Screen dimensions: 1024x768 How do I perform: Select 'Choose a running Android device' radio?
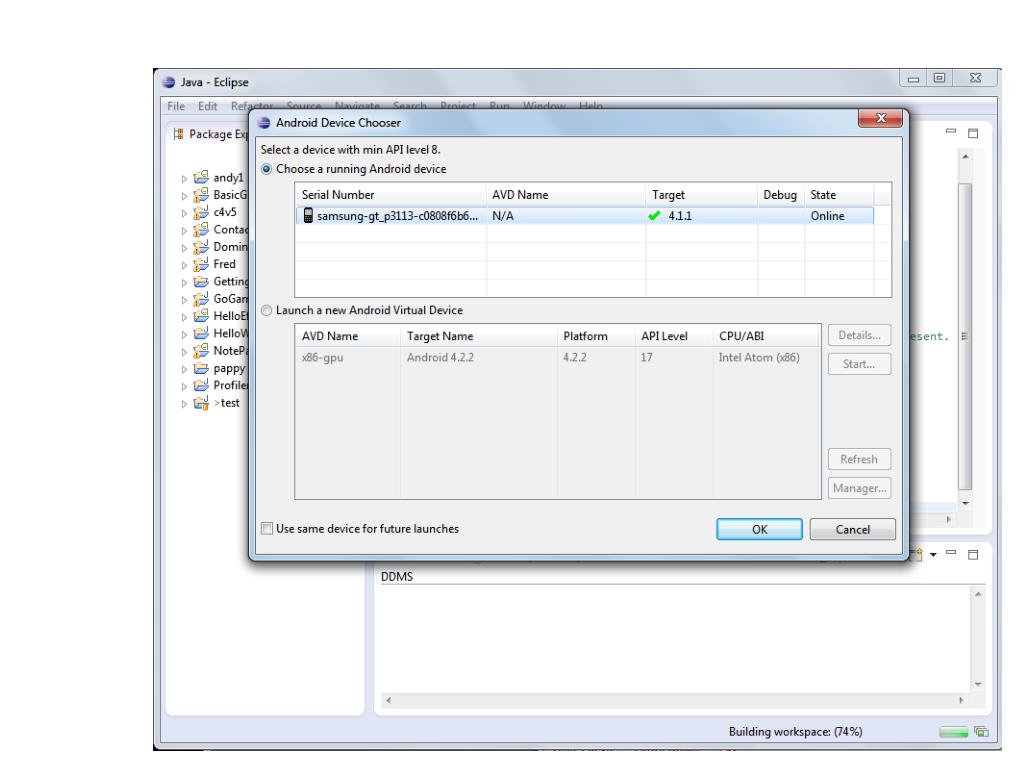tap(266, 169)
